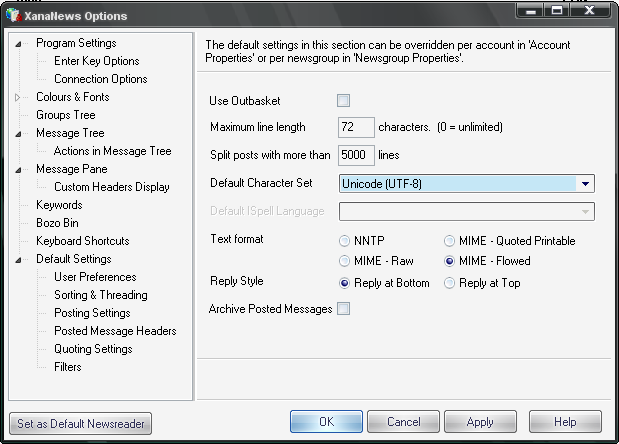Click the Unicode (UTF-8) combo box text
This screenshot has height=444, width=619.
[382, 184]
